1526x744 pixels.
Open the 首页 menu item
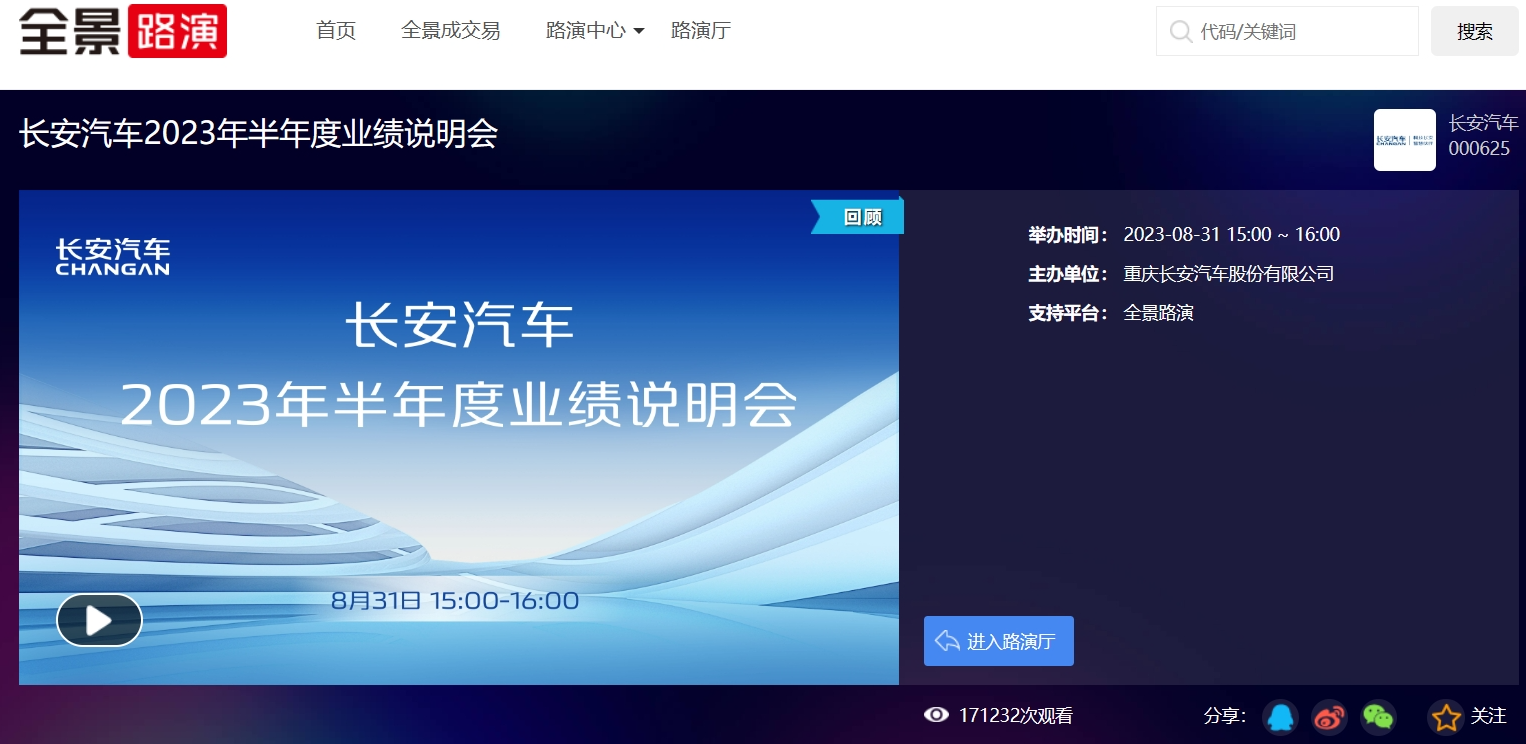point(336,30)
